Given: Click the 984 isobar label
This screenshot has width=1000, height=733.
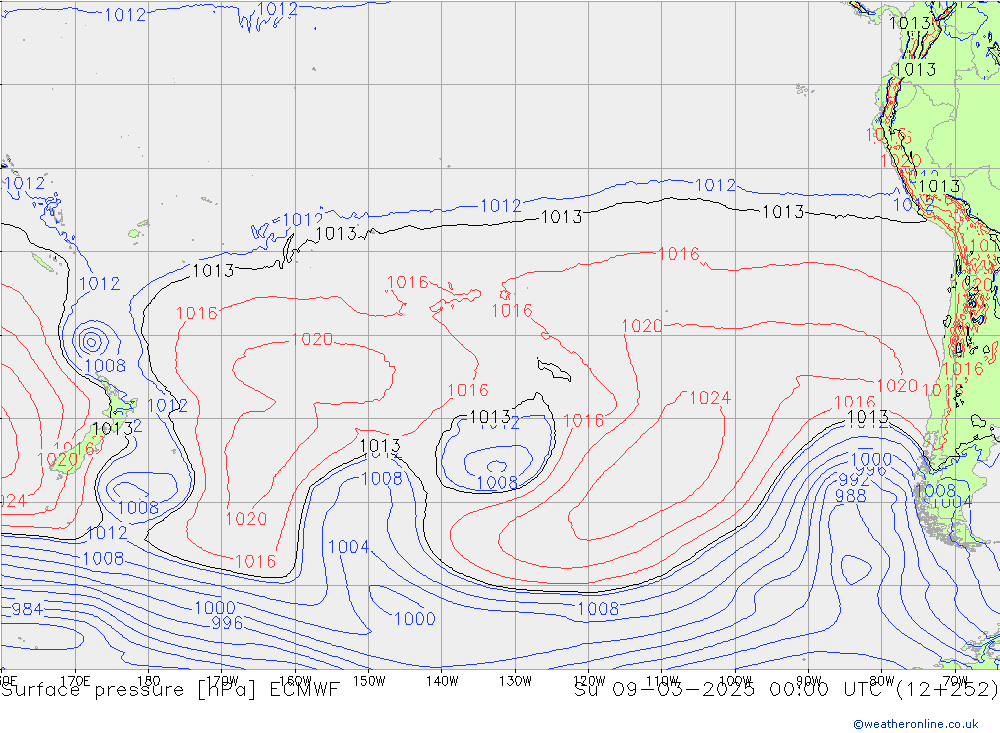Looking at the screenshot, I should [27, 609].
